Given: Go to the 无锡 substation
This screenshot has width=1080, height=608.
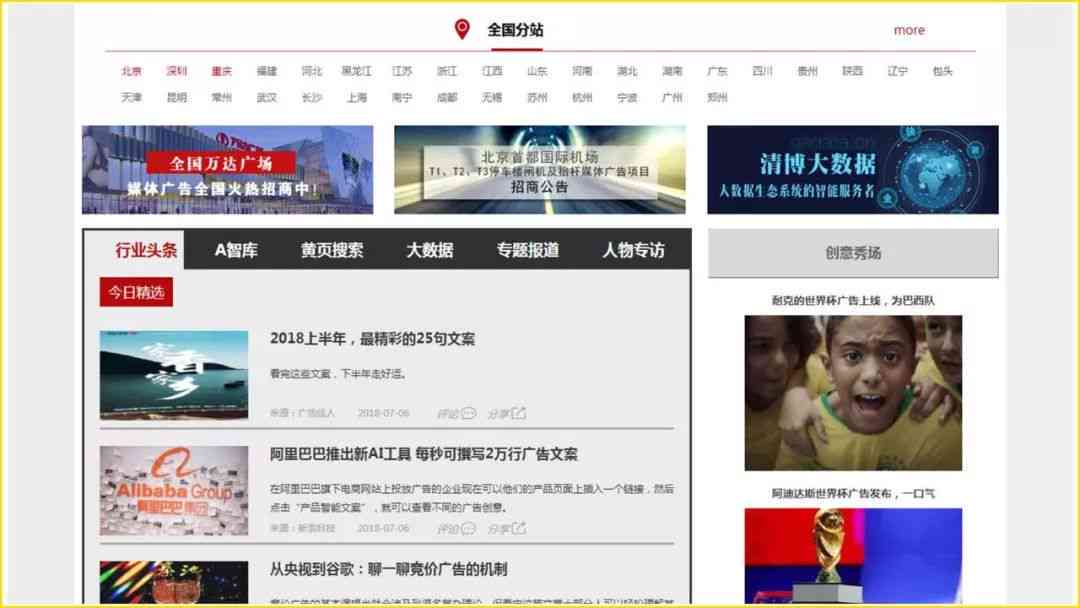Looking at the screenshot, I should tap(492, 98).
